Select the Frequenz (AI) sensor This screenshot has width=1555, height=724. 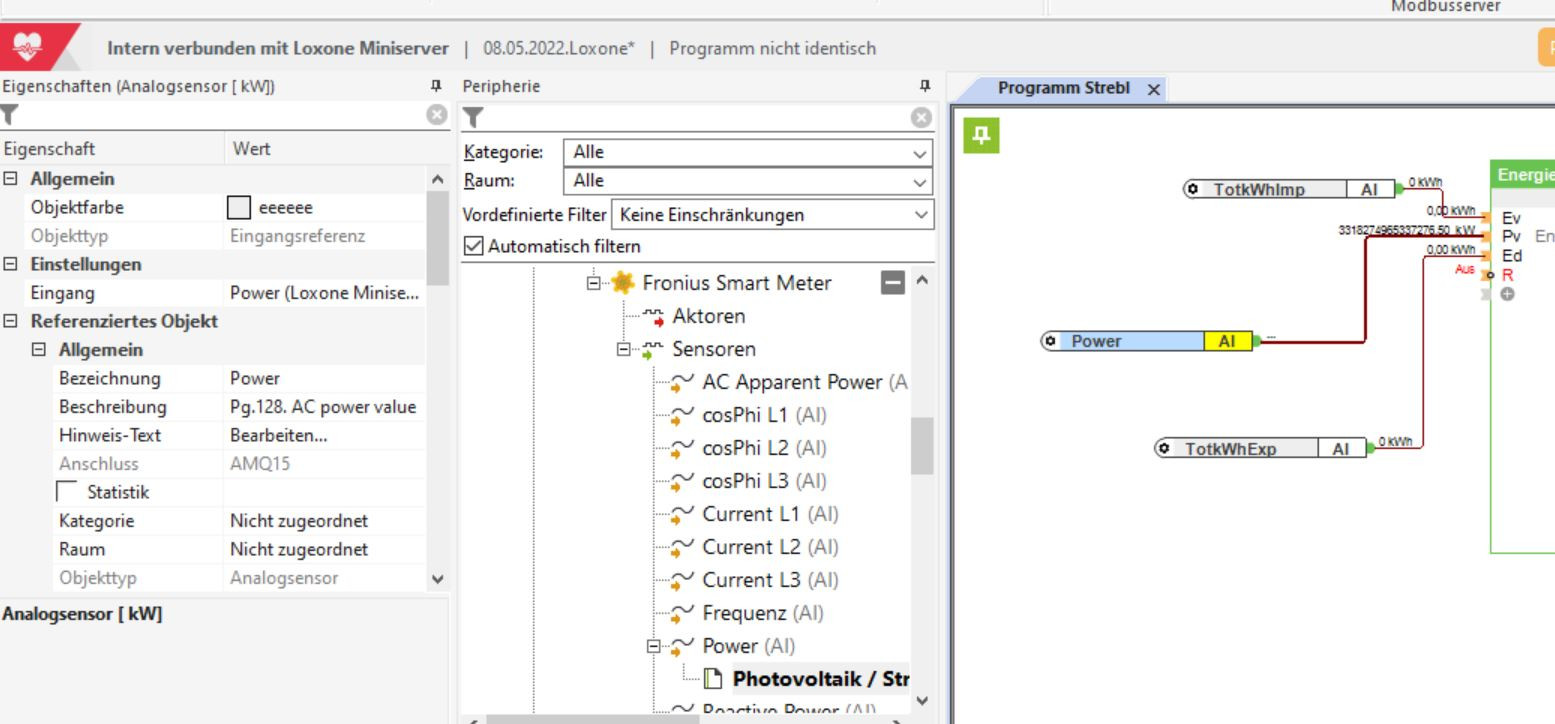pos(763,613)
